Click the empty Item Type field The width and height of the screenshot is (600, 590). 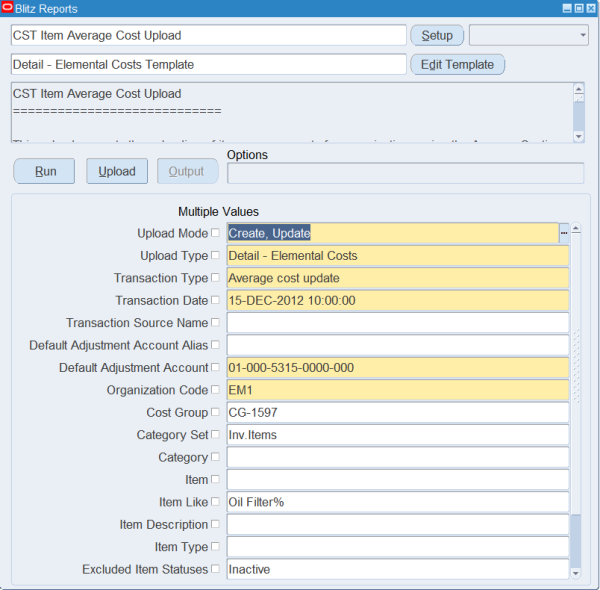pyautogui.click(x=398, y=547)
